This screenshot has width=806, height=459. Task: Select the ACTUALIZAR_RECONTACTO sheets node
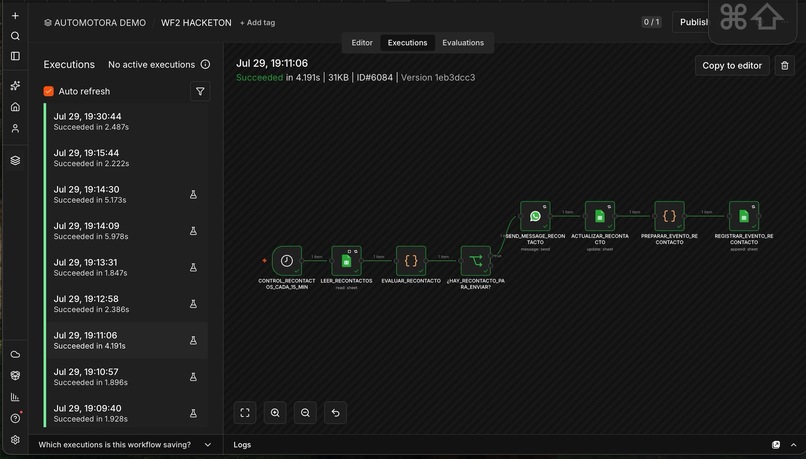pos(599,216)
